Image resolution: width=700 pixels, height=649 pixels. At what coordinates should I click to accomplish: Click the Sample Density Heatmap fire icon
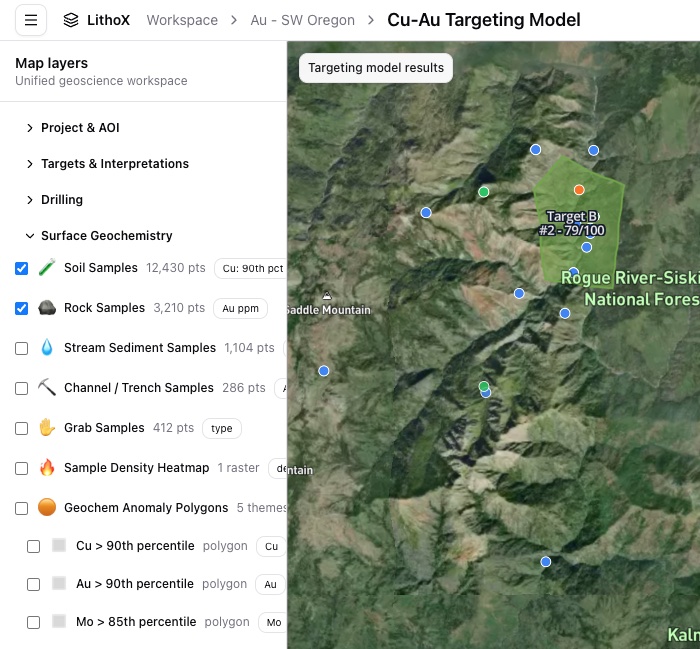[47, 467]
